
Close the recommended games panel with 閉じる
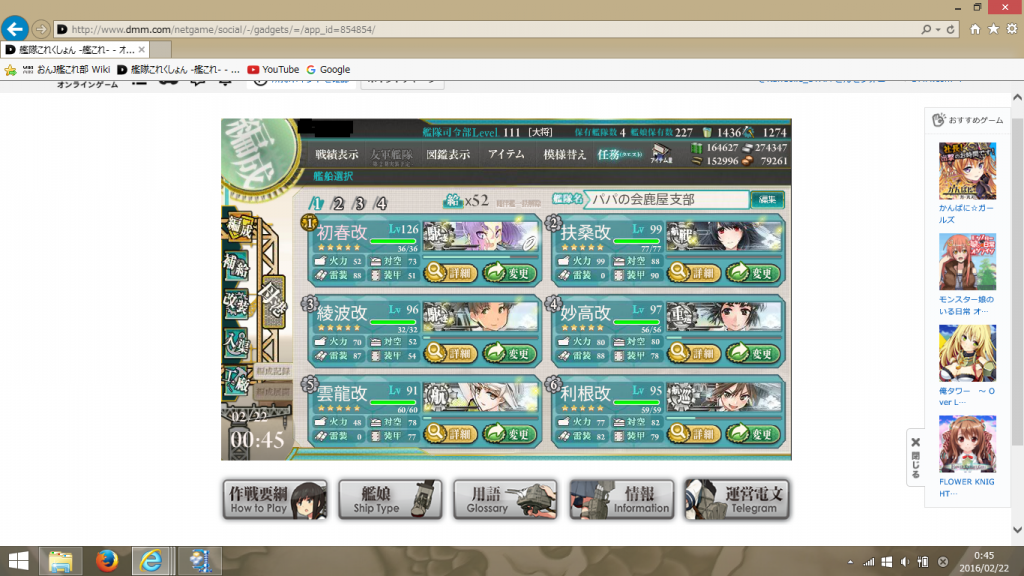pos(916,458)
